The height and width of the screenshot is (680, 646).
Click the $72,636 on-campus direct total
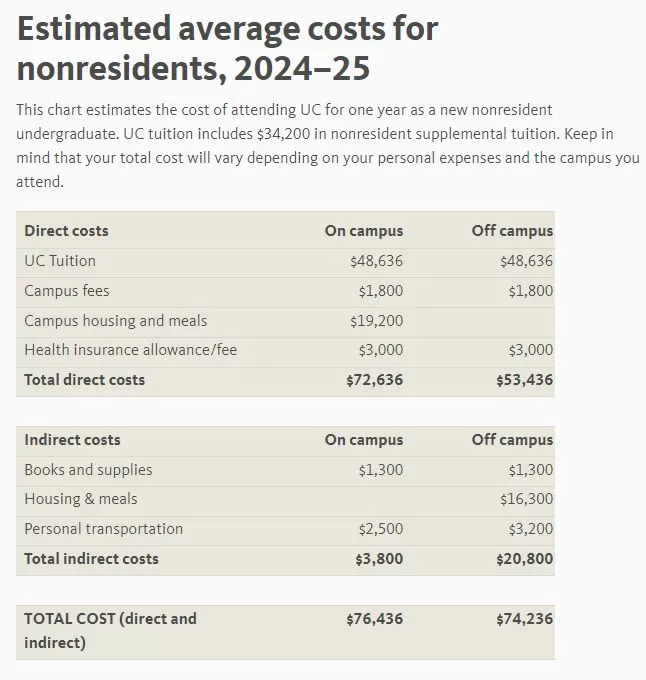point(375,380)
